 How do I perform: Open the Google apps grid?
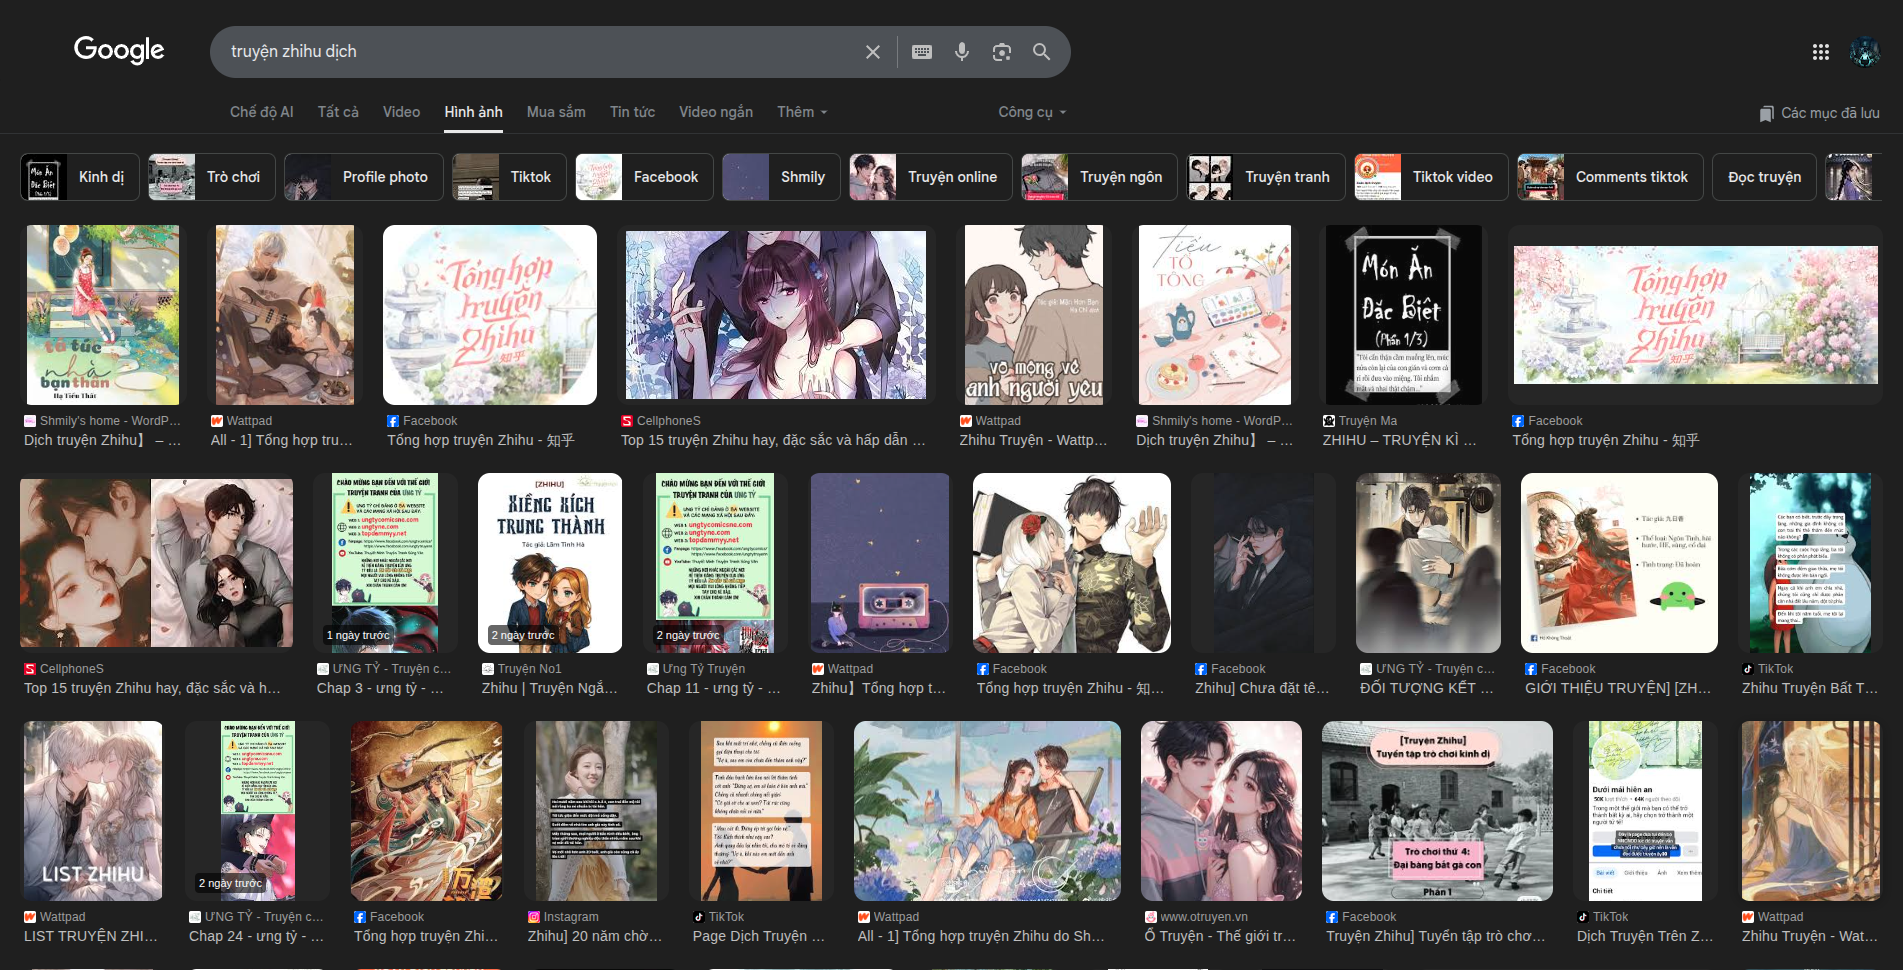[x=1820, y=52]
